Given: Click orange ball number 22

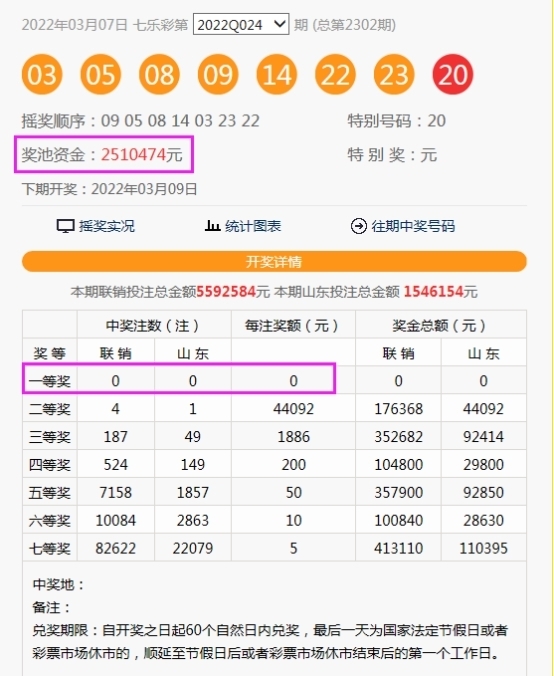Looking at the screenshot, I should [x=335, y=74].
